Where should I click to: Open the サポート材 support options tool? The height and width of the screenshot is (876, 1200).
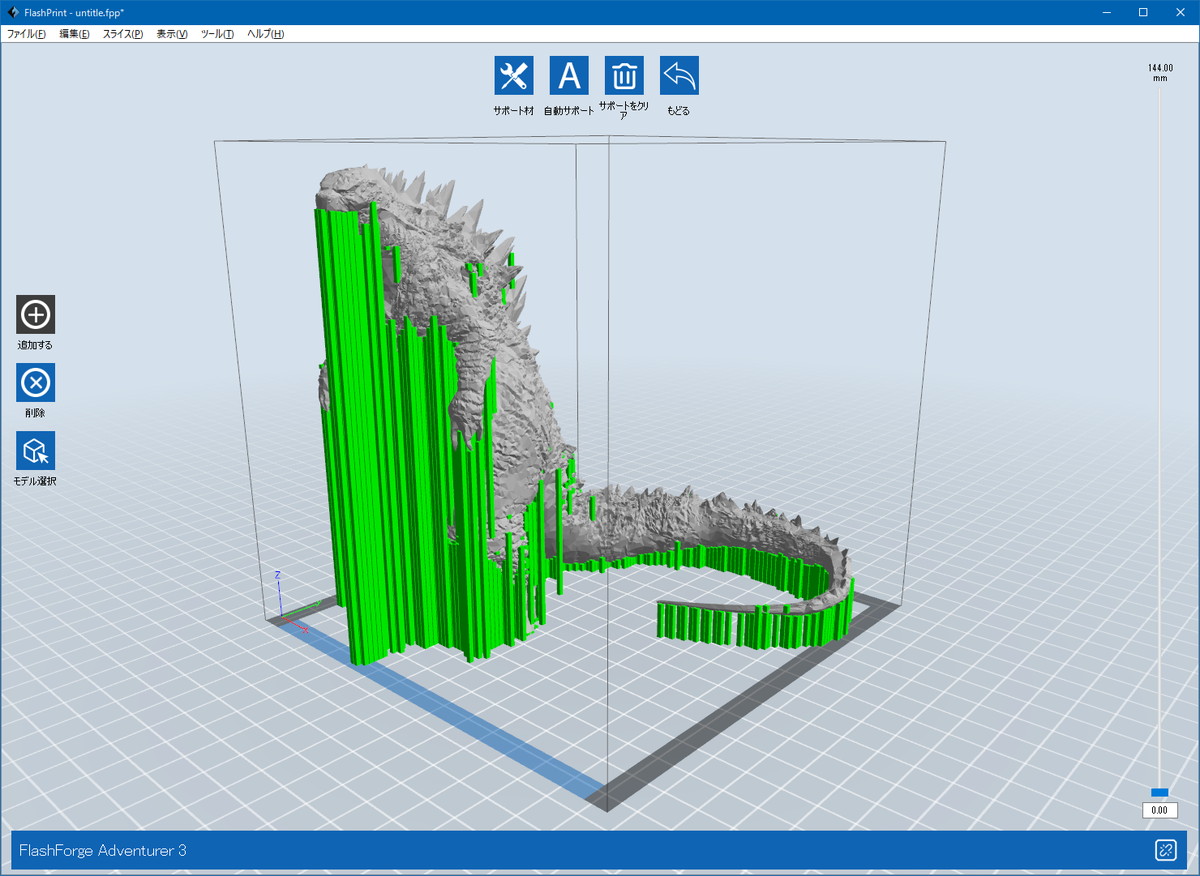[514, 76]
